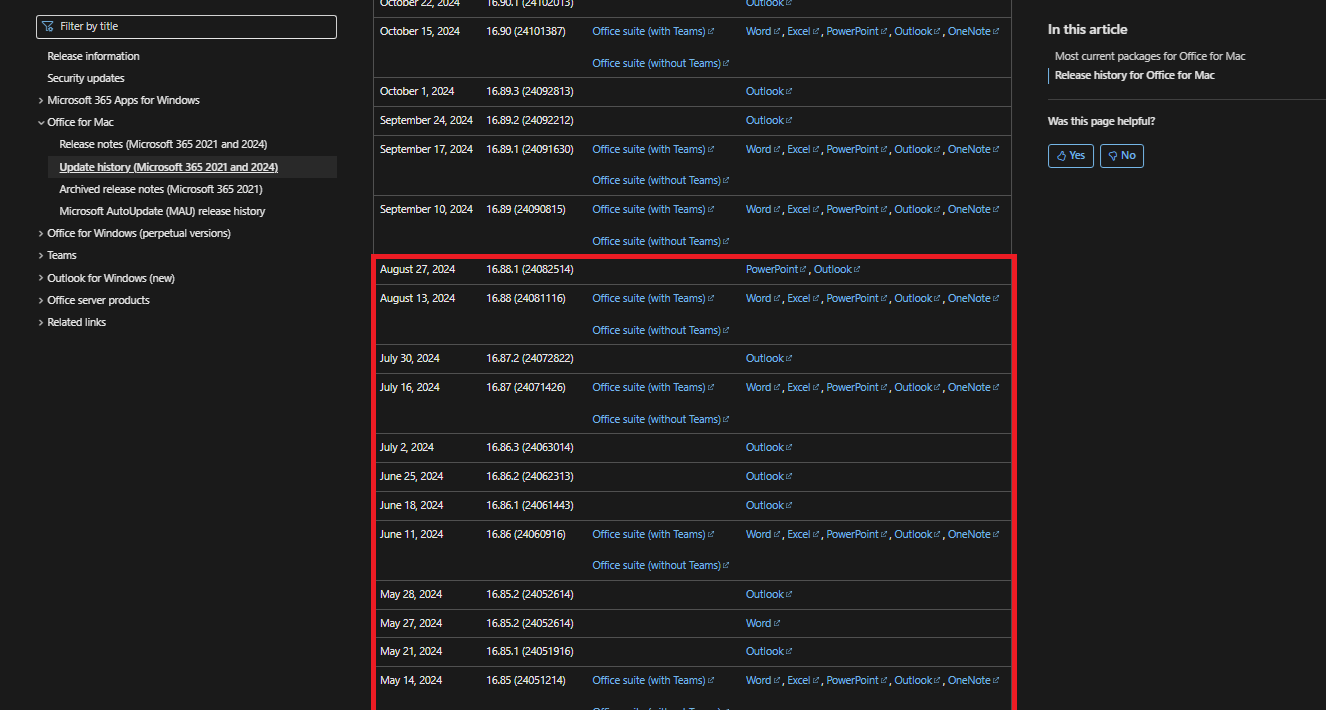Viewport: 1326px width, 710px height.
Task: Expand the Related links section
Action: click(41, 322)
